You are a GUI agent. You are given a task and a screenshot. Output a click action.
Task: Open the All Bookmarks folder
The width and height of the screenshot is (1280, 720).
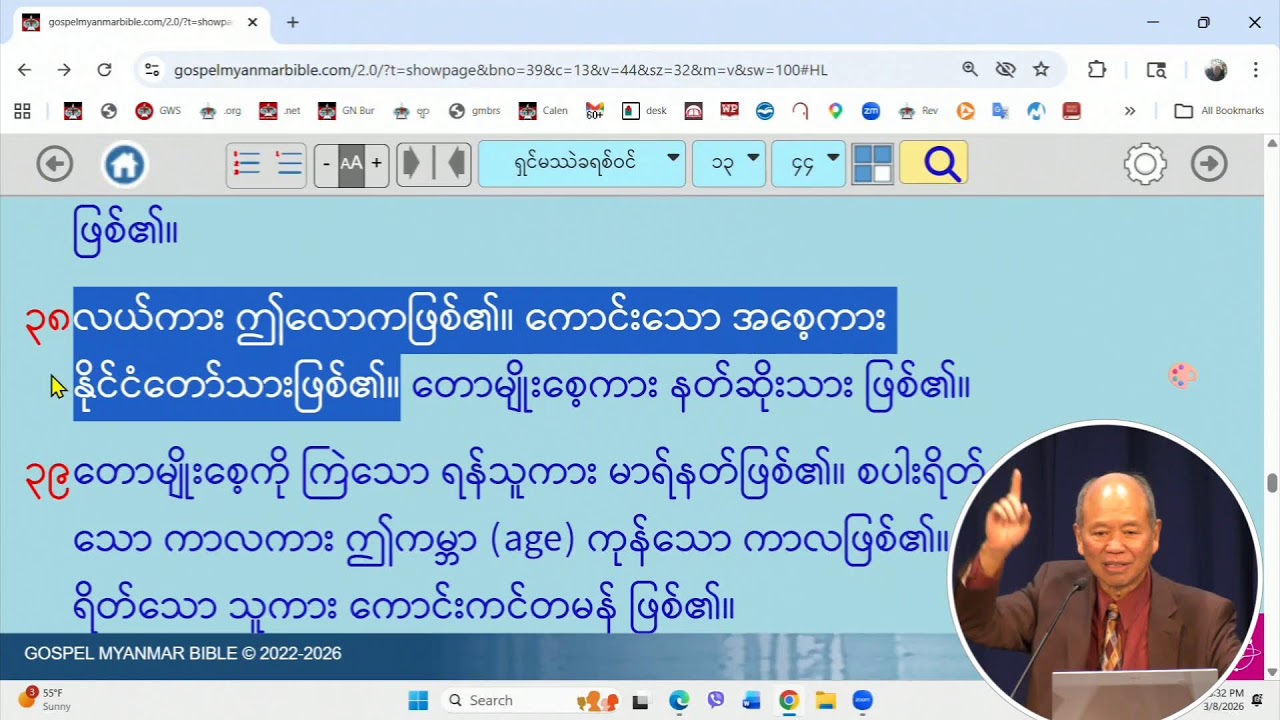click(1219, 111)
